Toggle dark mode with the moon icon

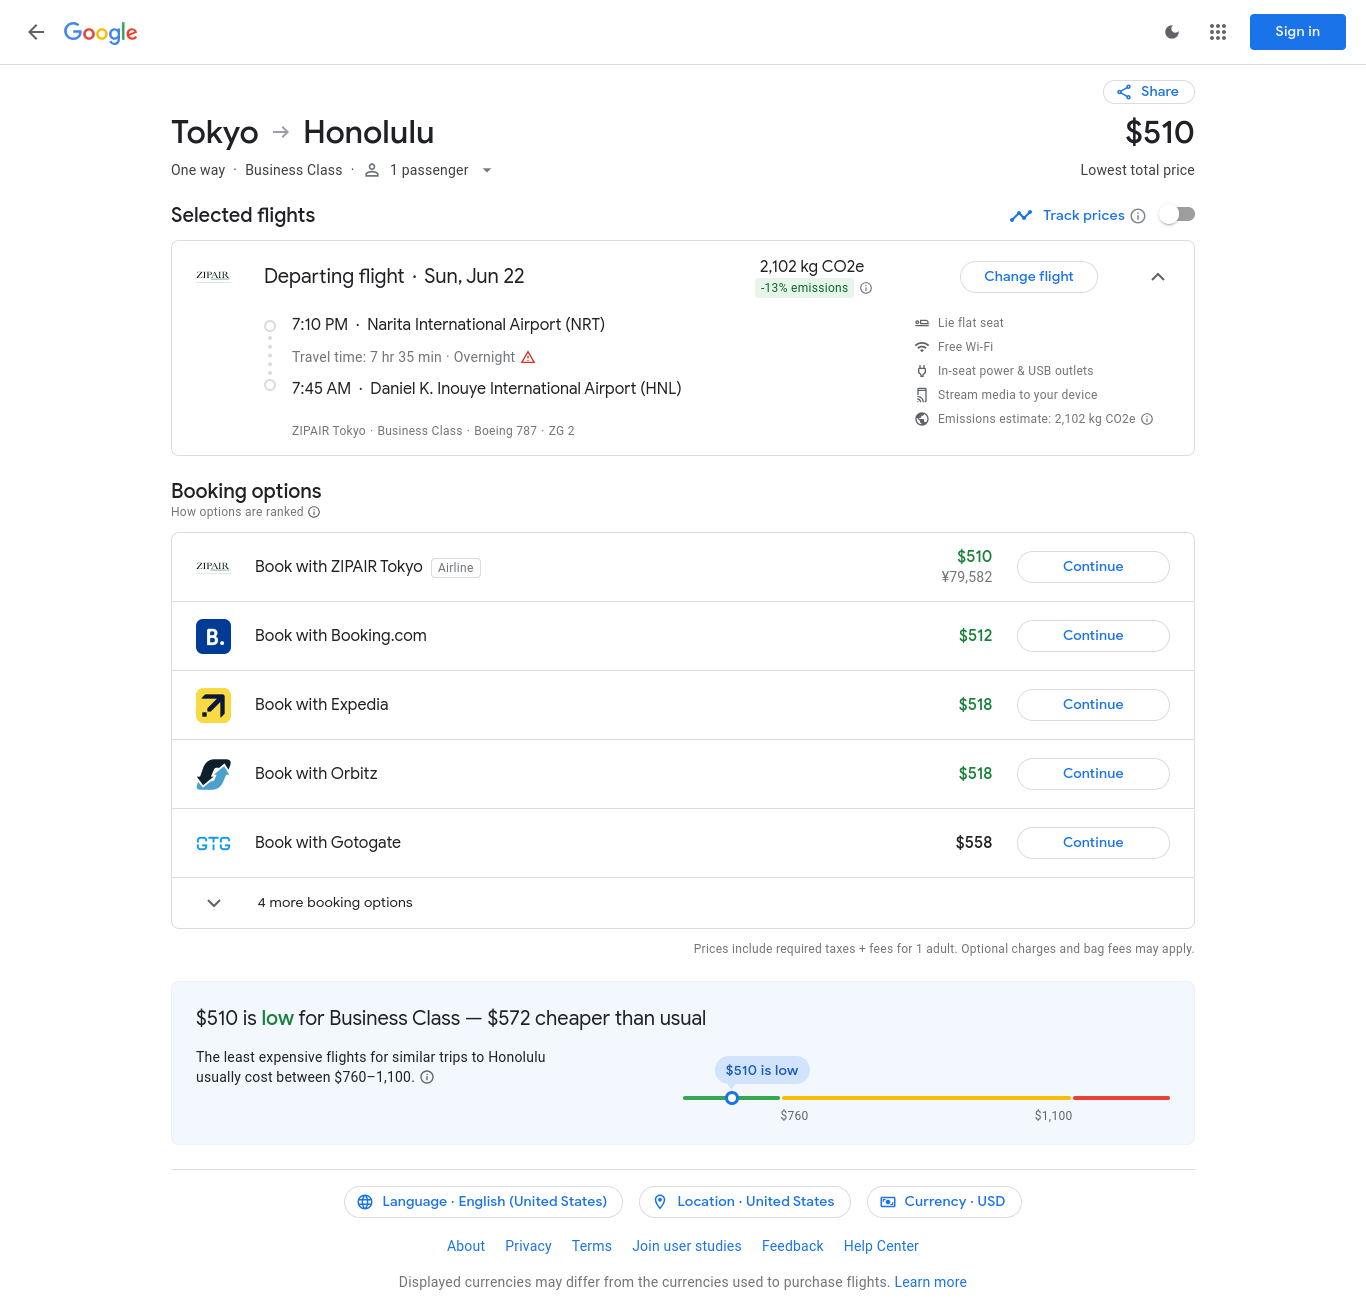pyautogui.click(x=1172, y=32)
